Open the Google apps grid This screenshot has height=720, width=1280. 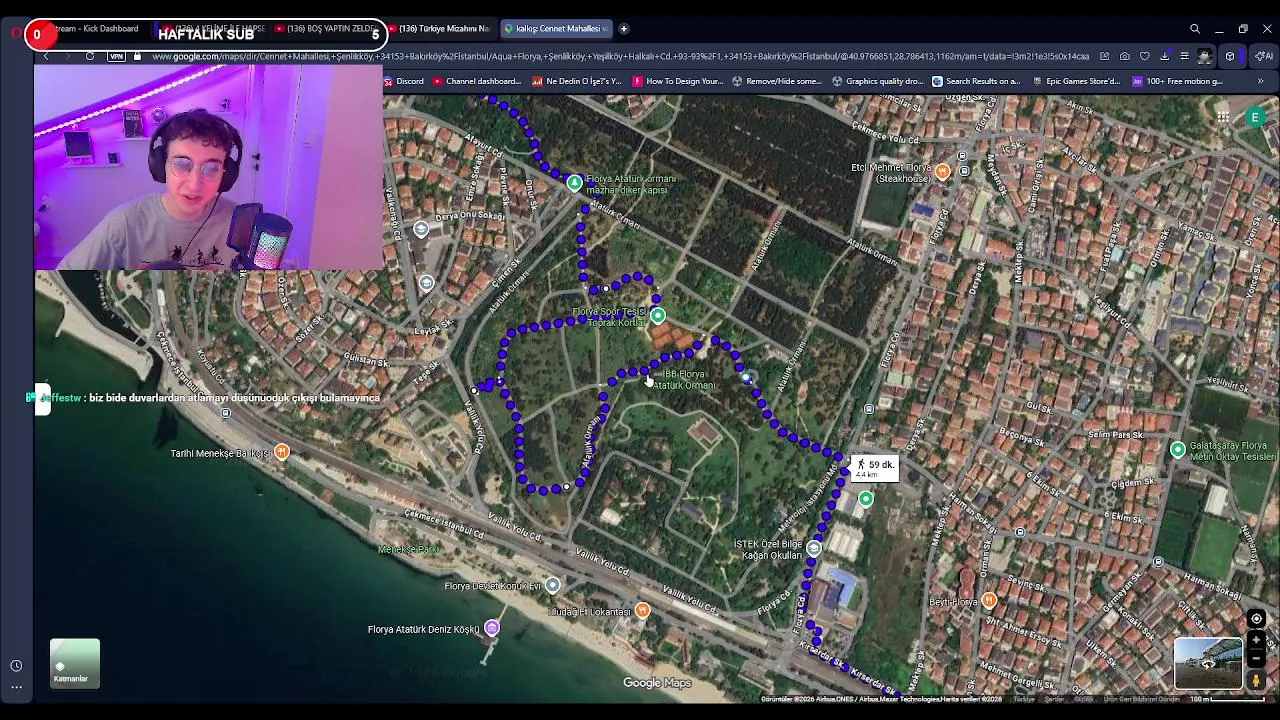pyautogui.click(x=1223, y=118)
